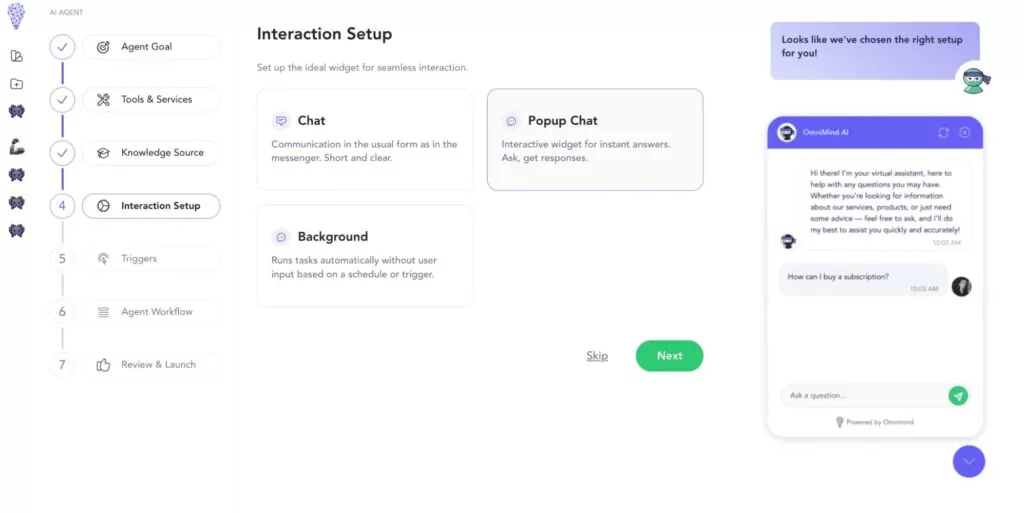
Task: Open the Tools & Services step
Action: 150,100
